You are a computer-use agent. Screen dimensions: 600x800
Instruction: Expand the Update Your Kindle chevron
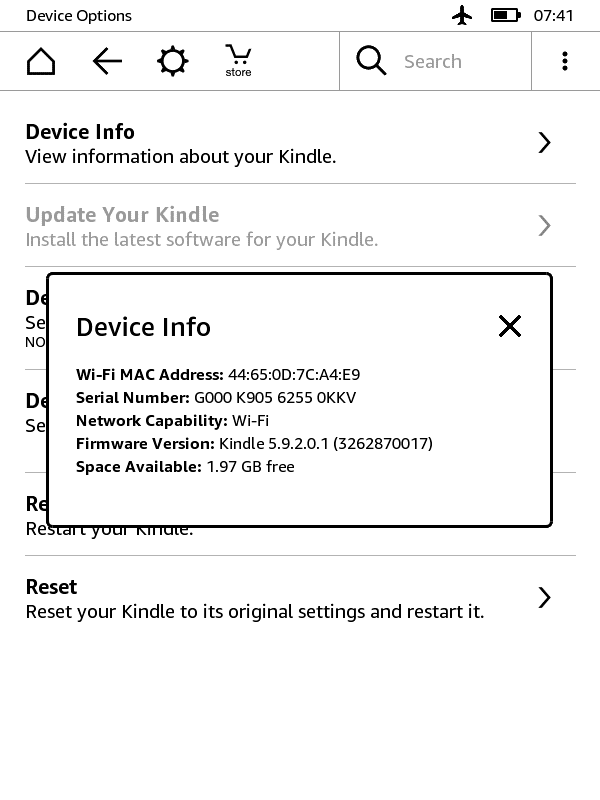[x=544, y=226]
